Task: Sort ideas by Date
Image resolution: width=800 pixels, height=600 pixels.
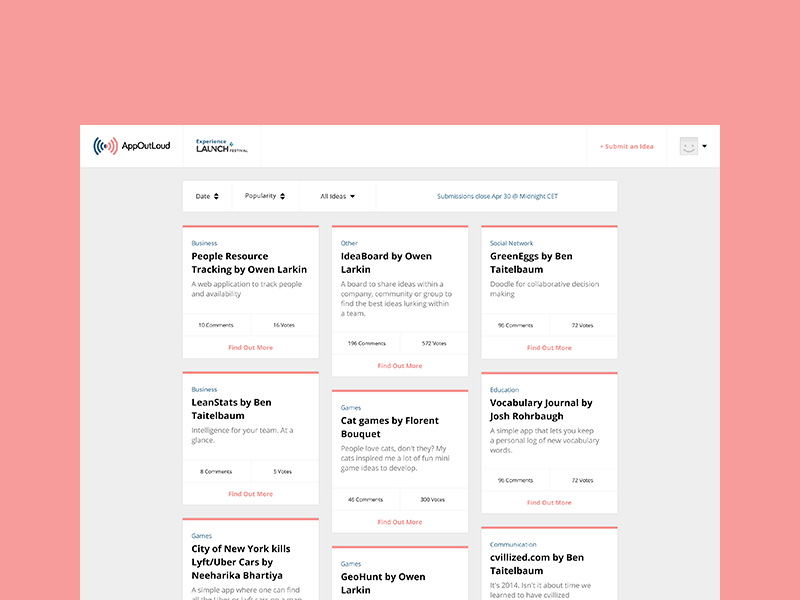Action: click(207, 196)
